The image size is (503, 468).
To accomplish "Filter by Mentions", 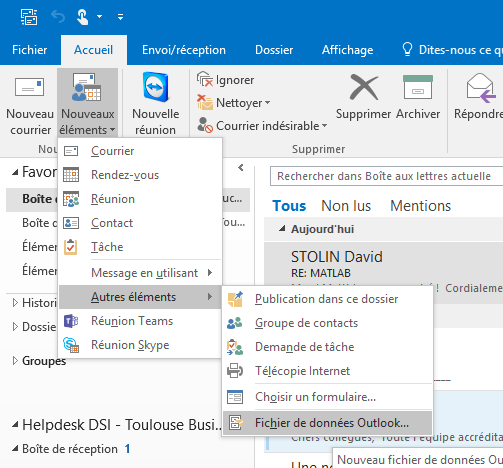I will tap(421, 206).
